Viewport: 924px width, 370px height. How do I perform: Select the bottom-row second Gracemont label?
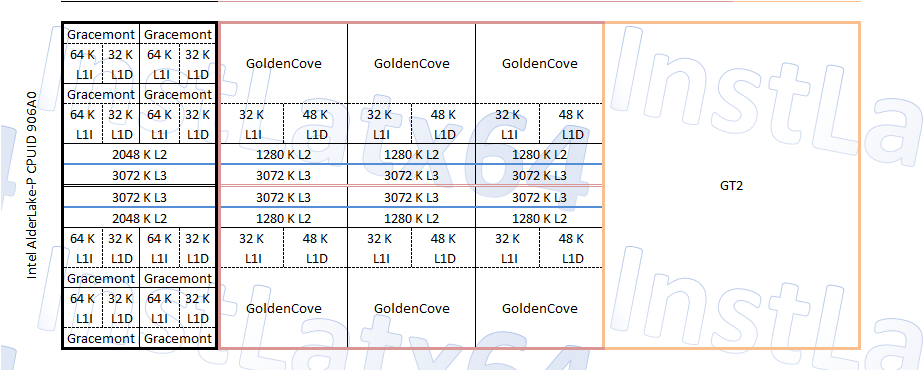[x=178, y=339]
